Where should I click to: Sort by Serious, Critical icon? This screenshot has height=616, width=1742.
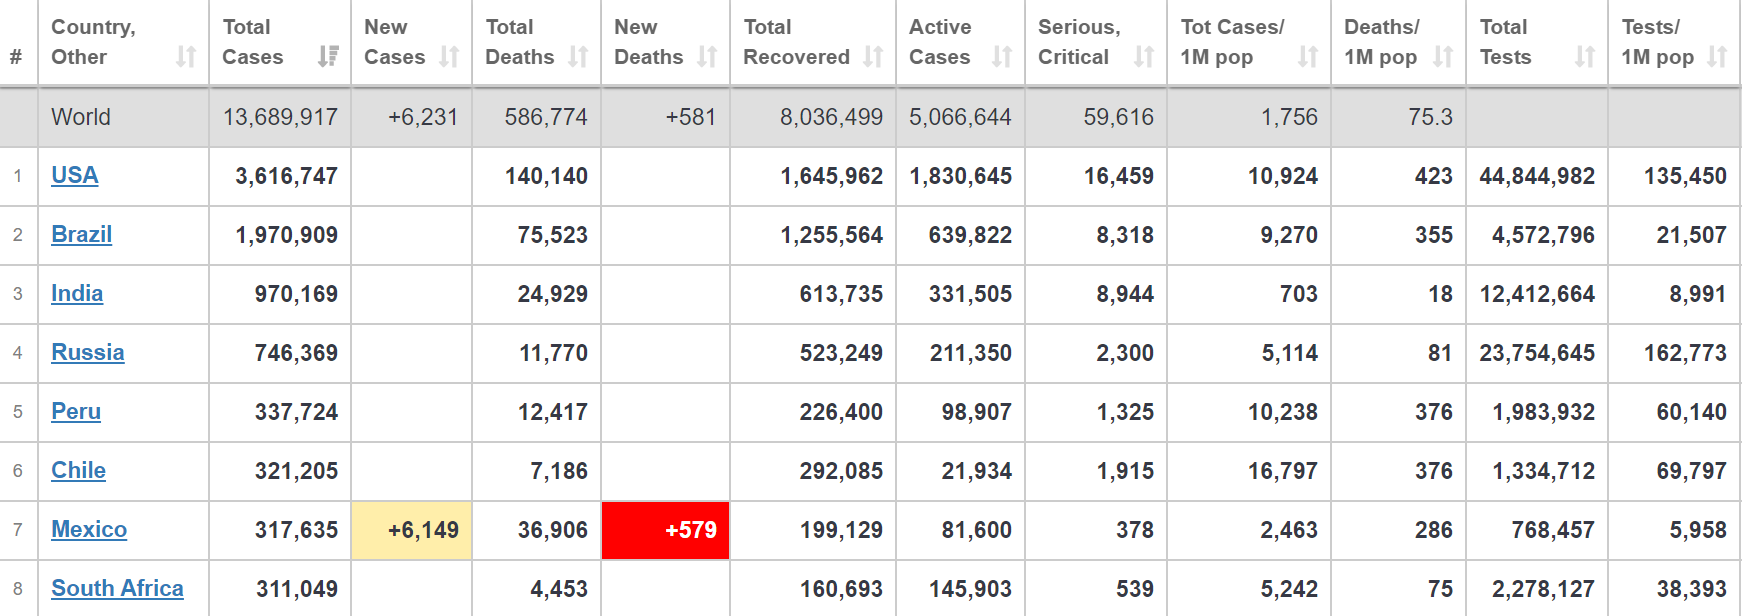[x=1144, y=57]
